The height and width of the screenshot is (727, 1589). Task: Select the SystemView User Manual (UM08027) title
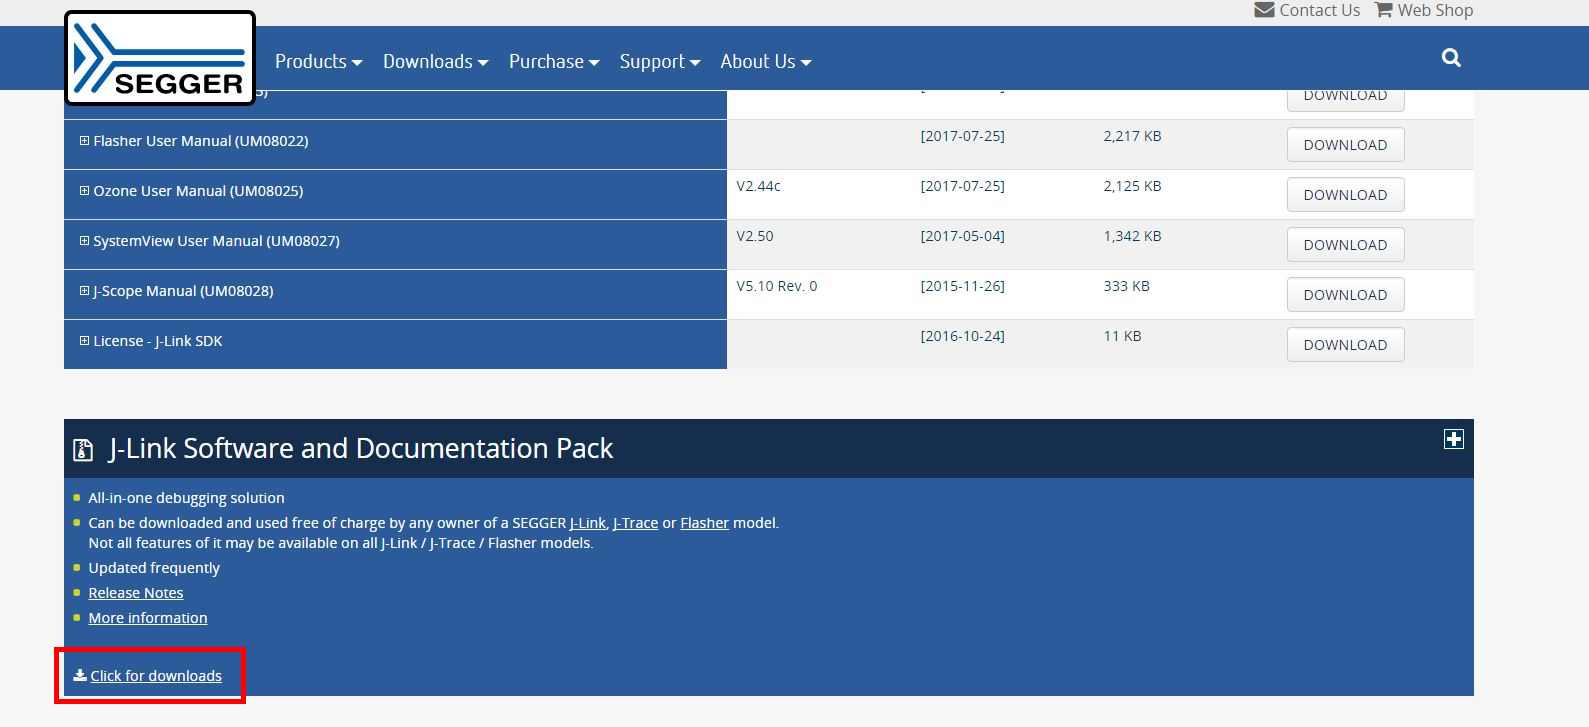216,241
